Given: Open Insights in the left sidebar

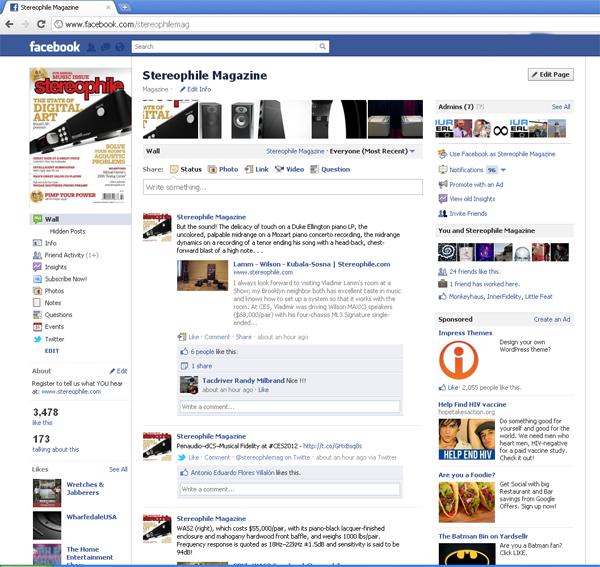Looking at the screenshot, I should point(56,267).
